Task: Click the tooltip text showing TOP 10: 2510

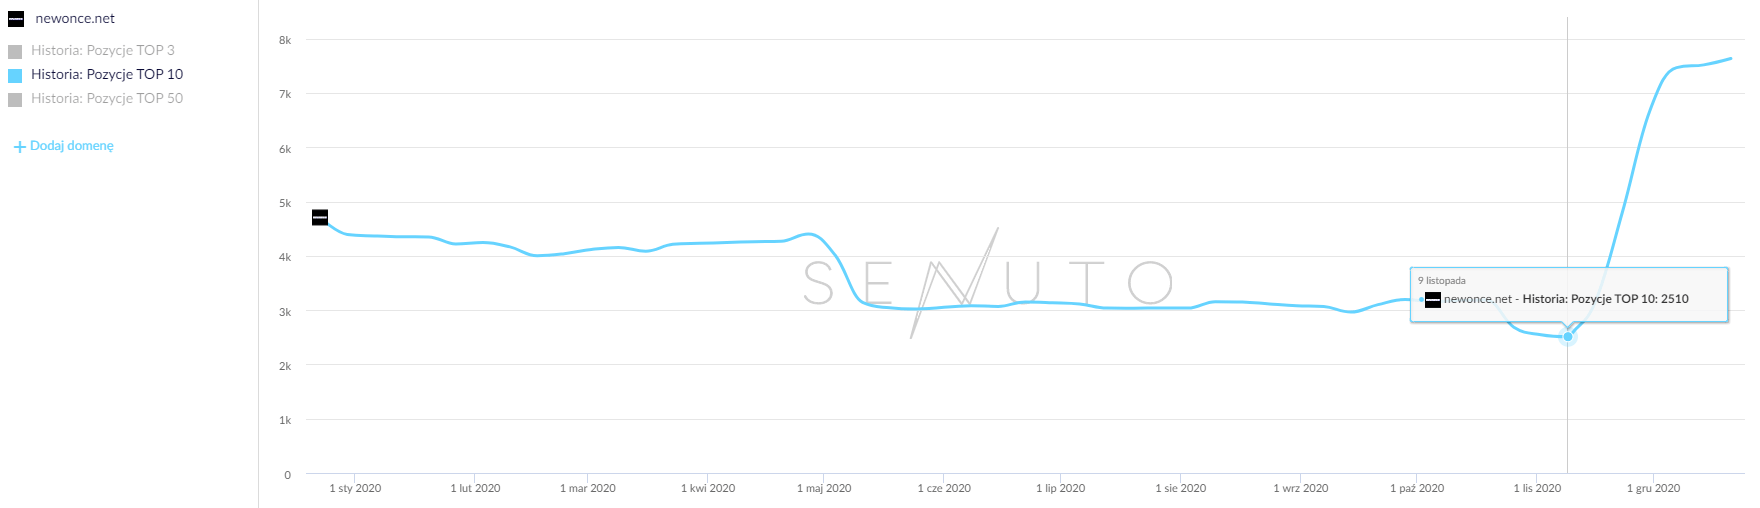Action: point(1566,299)
